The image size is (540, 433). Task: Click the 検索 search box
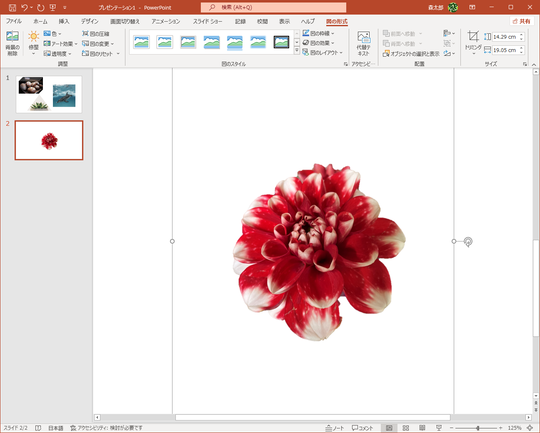pos(273,7)
